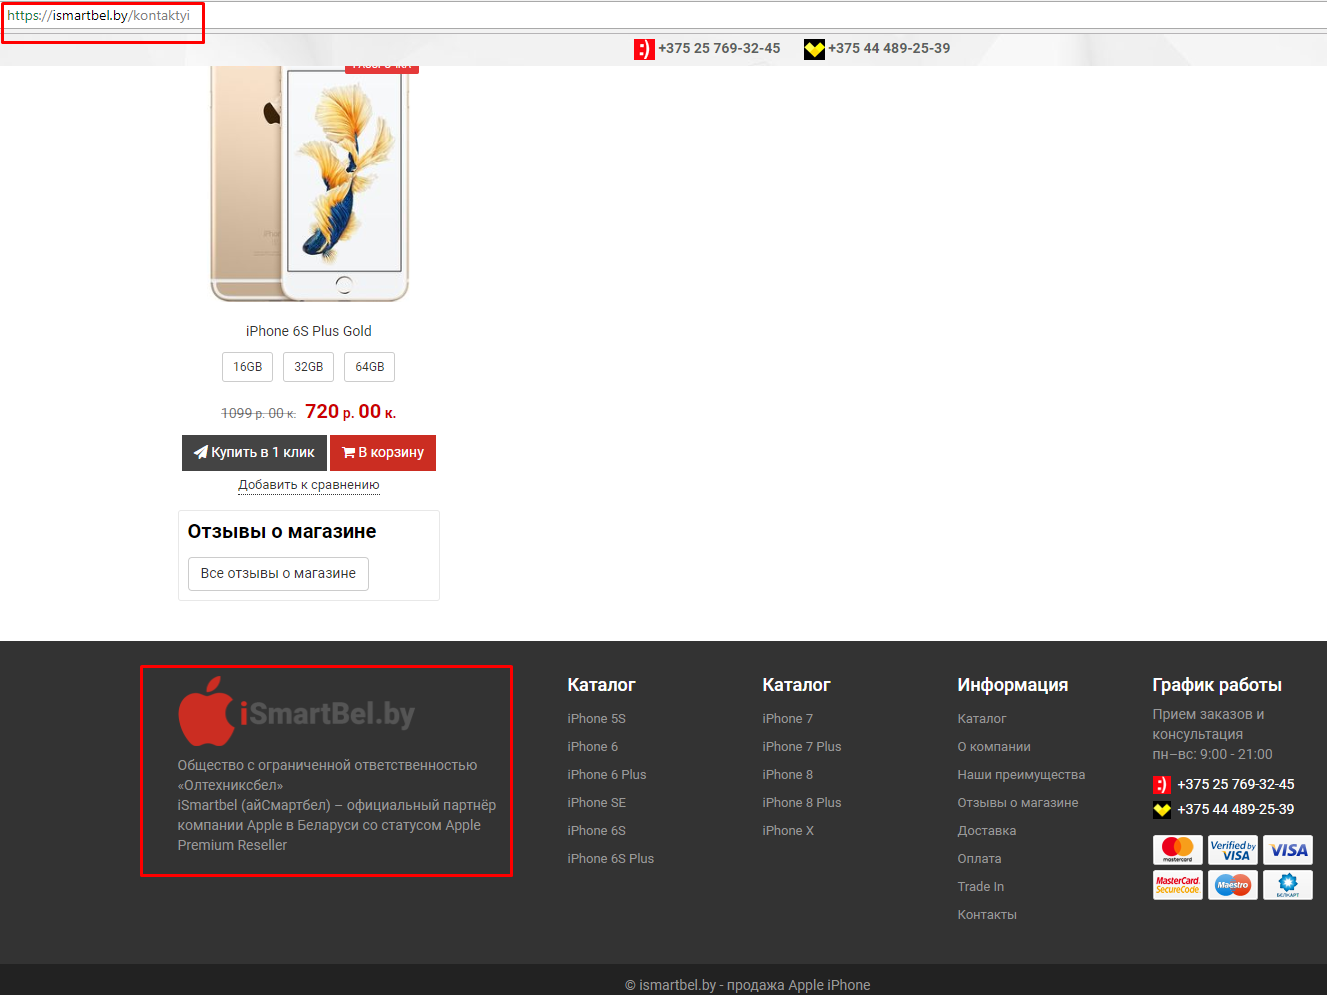
Task: Open Наши преимущества footer link
Action: click(1021, 775)
